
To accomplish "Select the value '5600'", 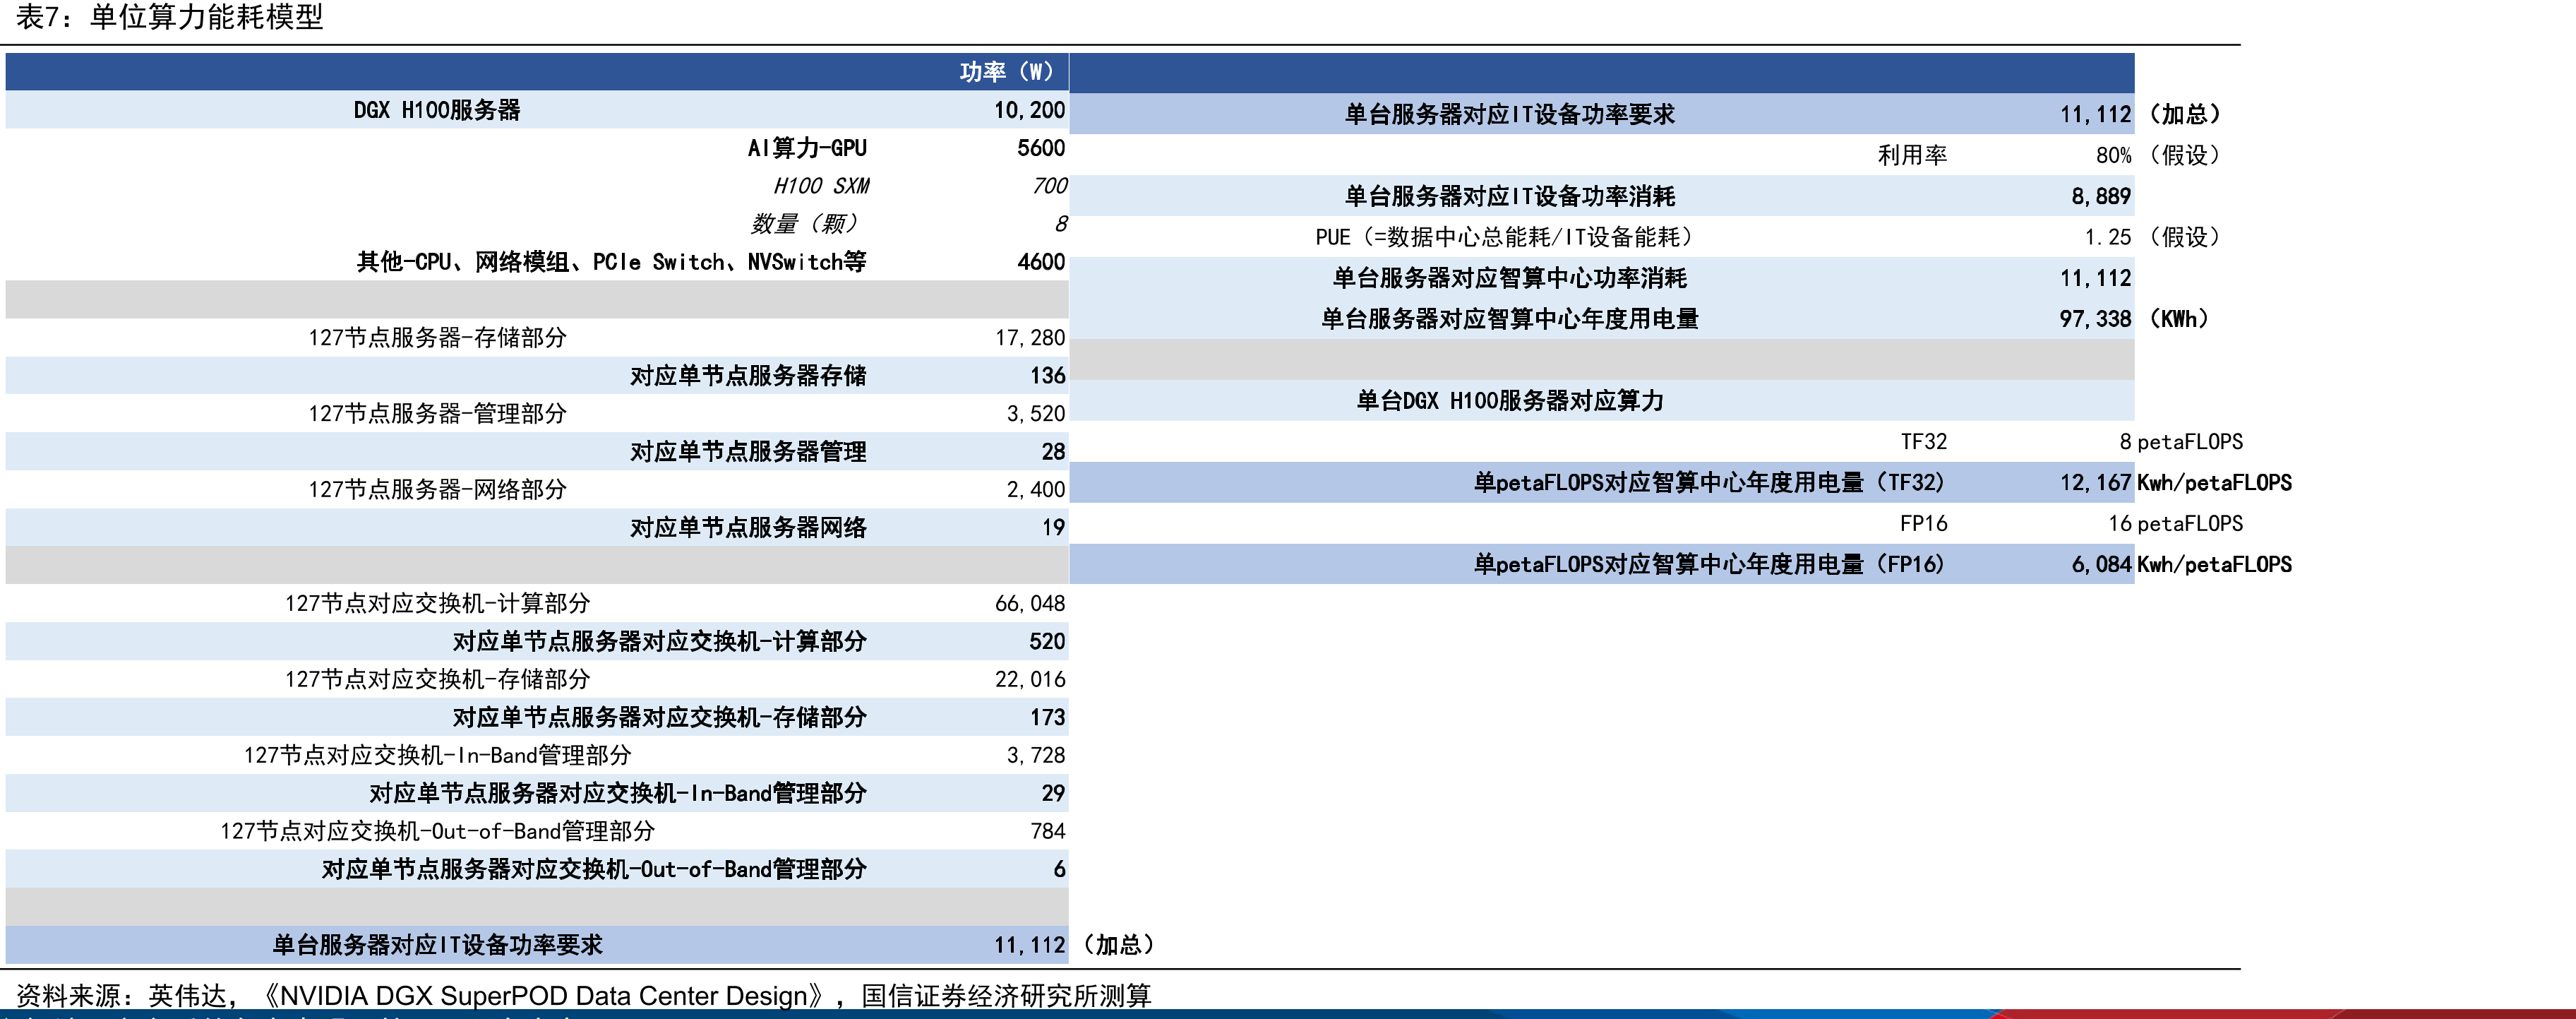I will pyautogui.click(x=1041, y=148).
